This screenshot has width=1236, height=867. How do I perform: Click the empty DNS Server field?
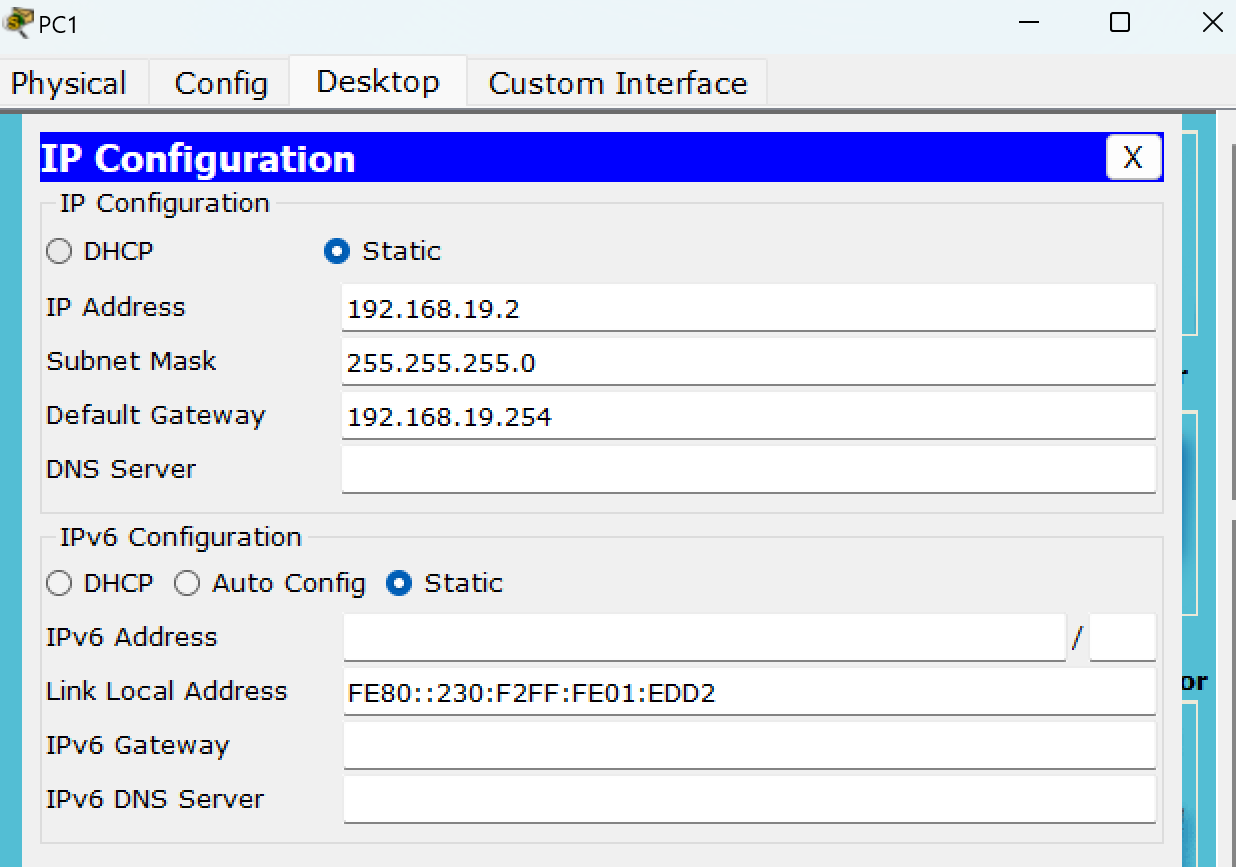(x=749, y=470)
